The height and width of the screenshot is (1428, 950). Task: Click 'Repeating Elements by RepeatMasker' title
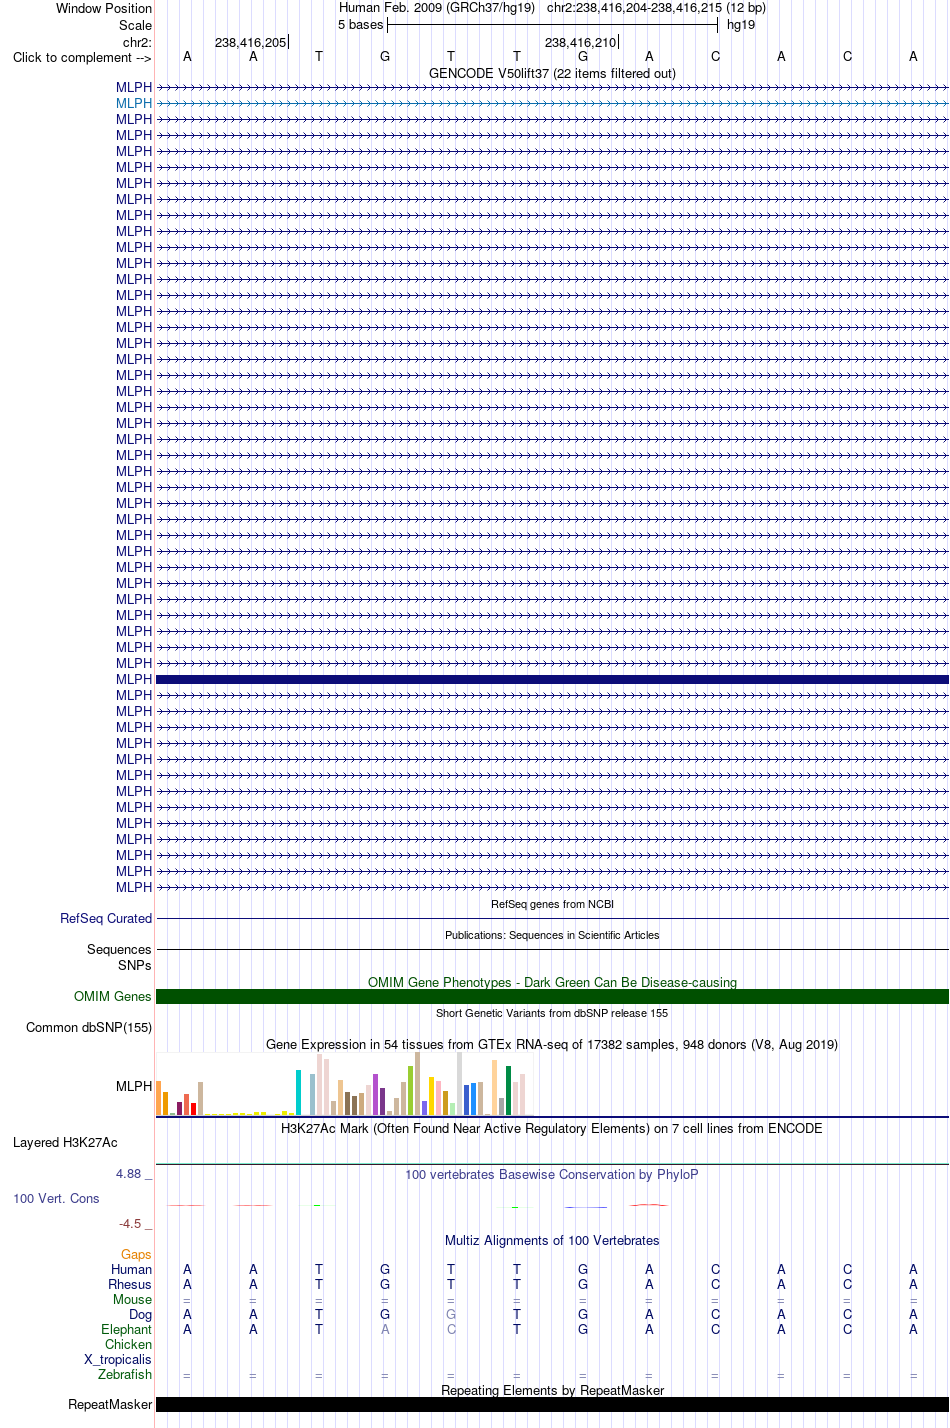(552, 1390)
